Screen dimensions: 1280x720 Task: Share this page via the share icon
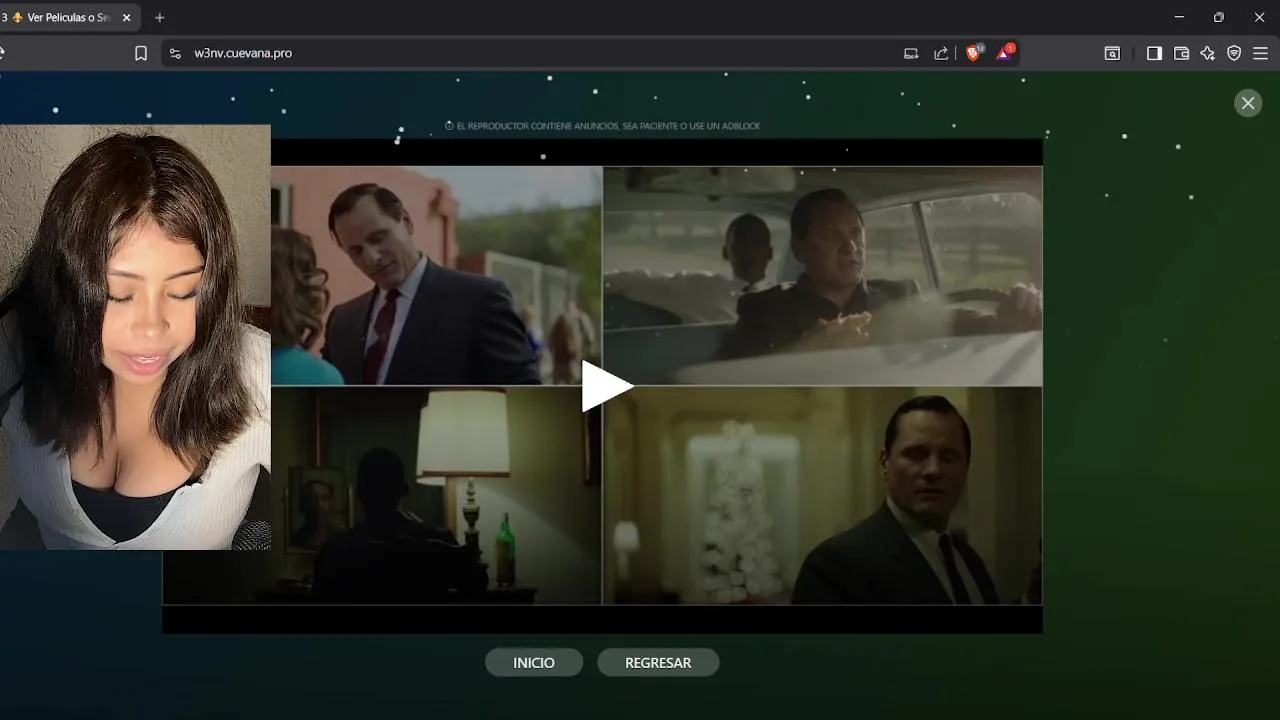[x=941, y=53]
